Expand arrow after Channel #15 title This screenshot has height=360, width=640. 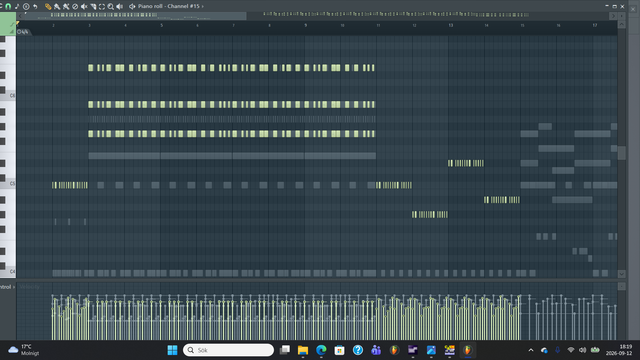click(x=202, y=6)
